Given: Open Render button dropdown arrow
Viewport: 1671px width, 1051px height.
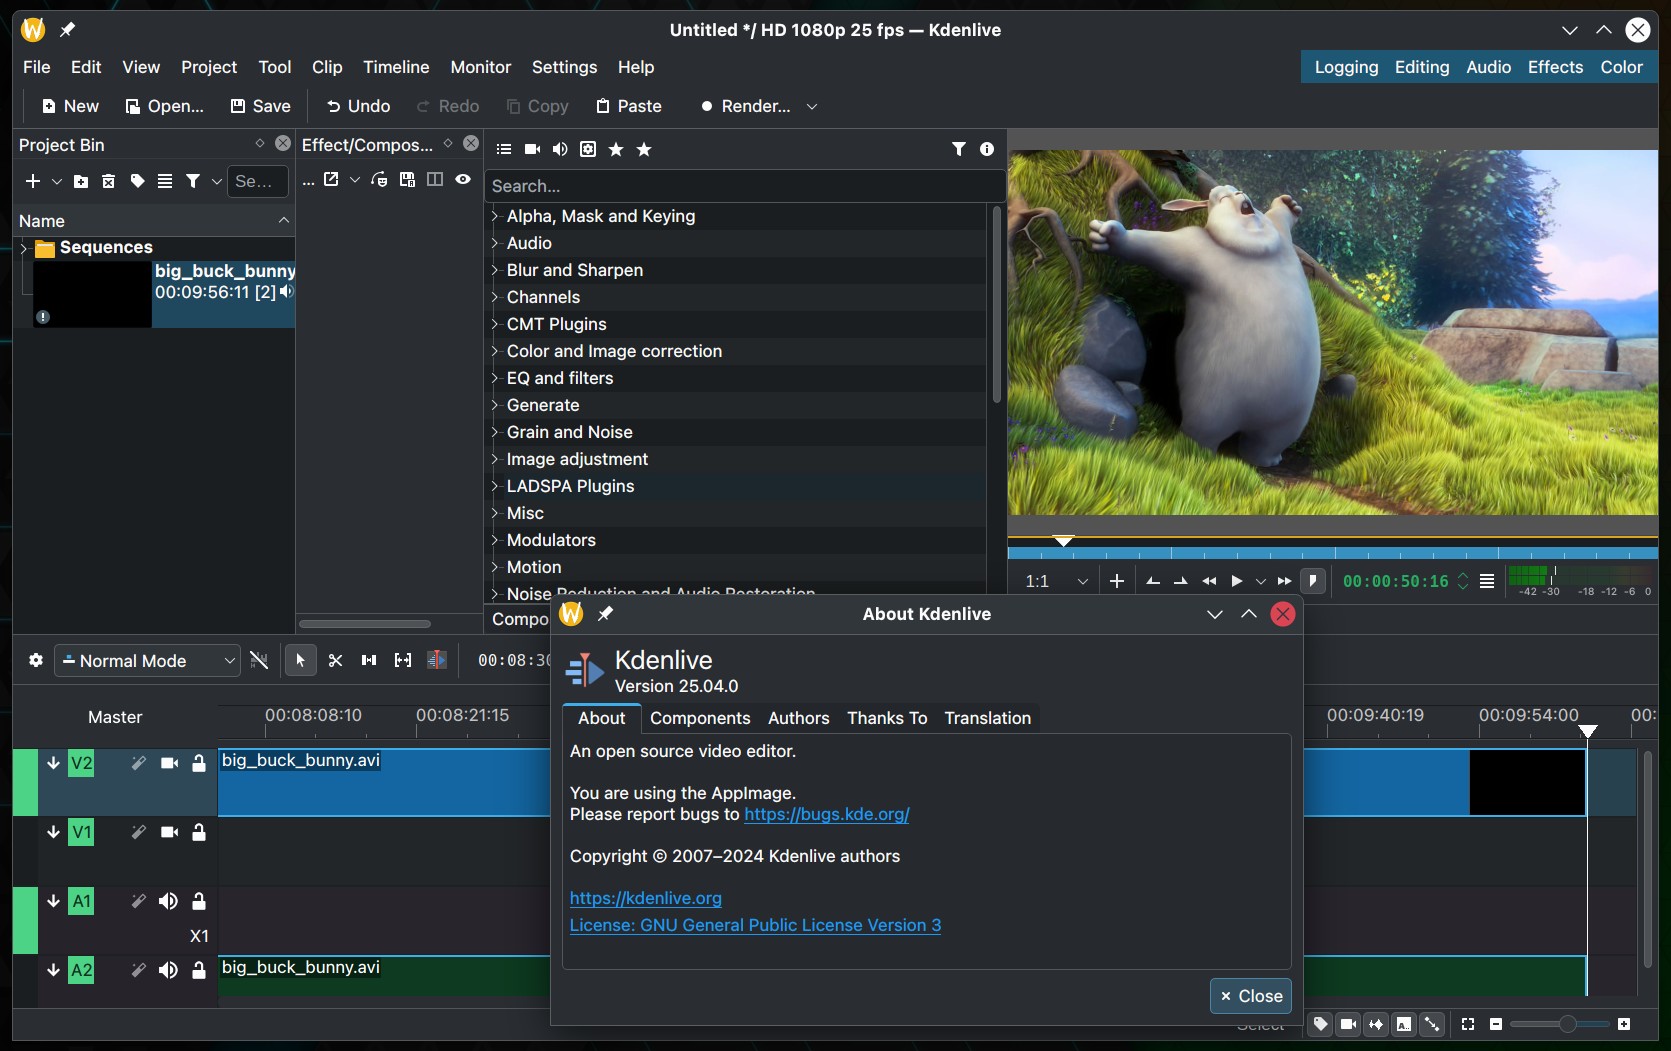Looking at the screenshot, I should 812,106.
